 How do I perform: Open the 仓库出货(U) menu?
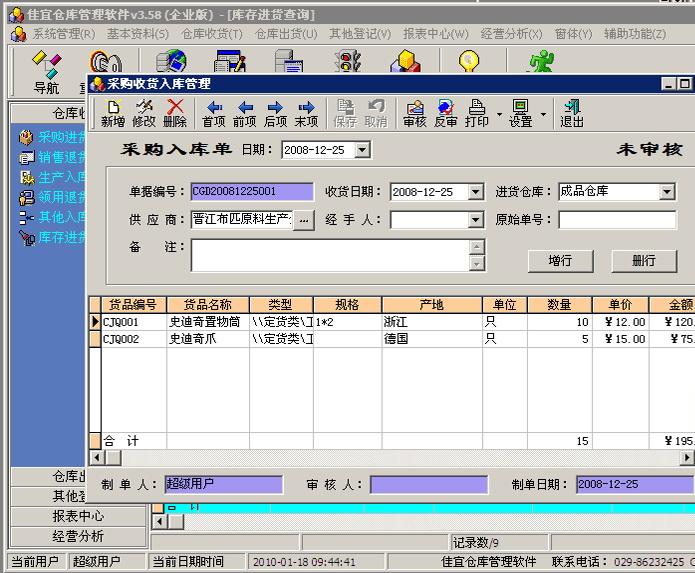286,34
